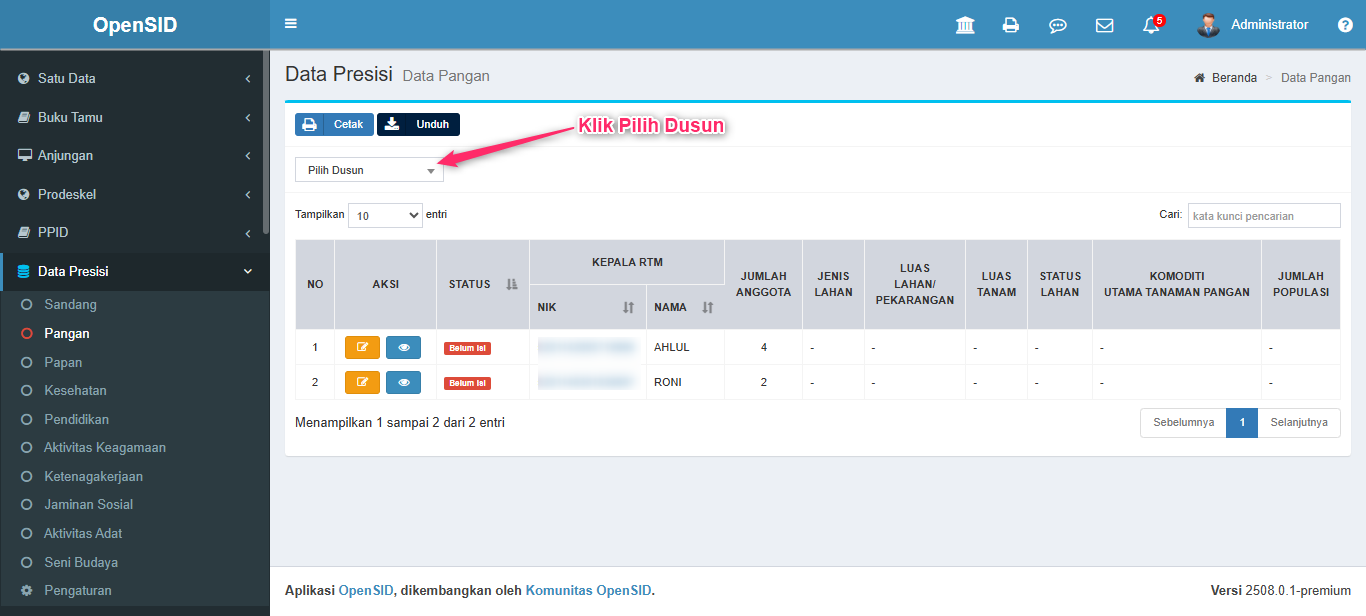Select page 1 in pagination

click(1242, 423)
